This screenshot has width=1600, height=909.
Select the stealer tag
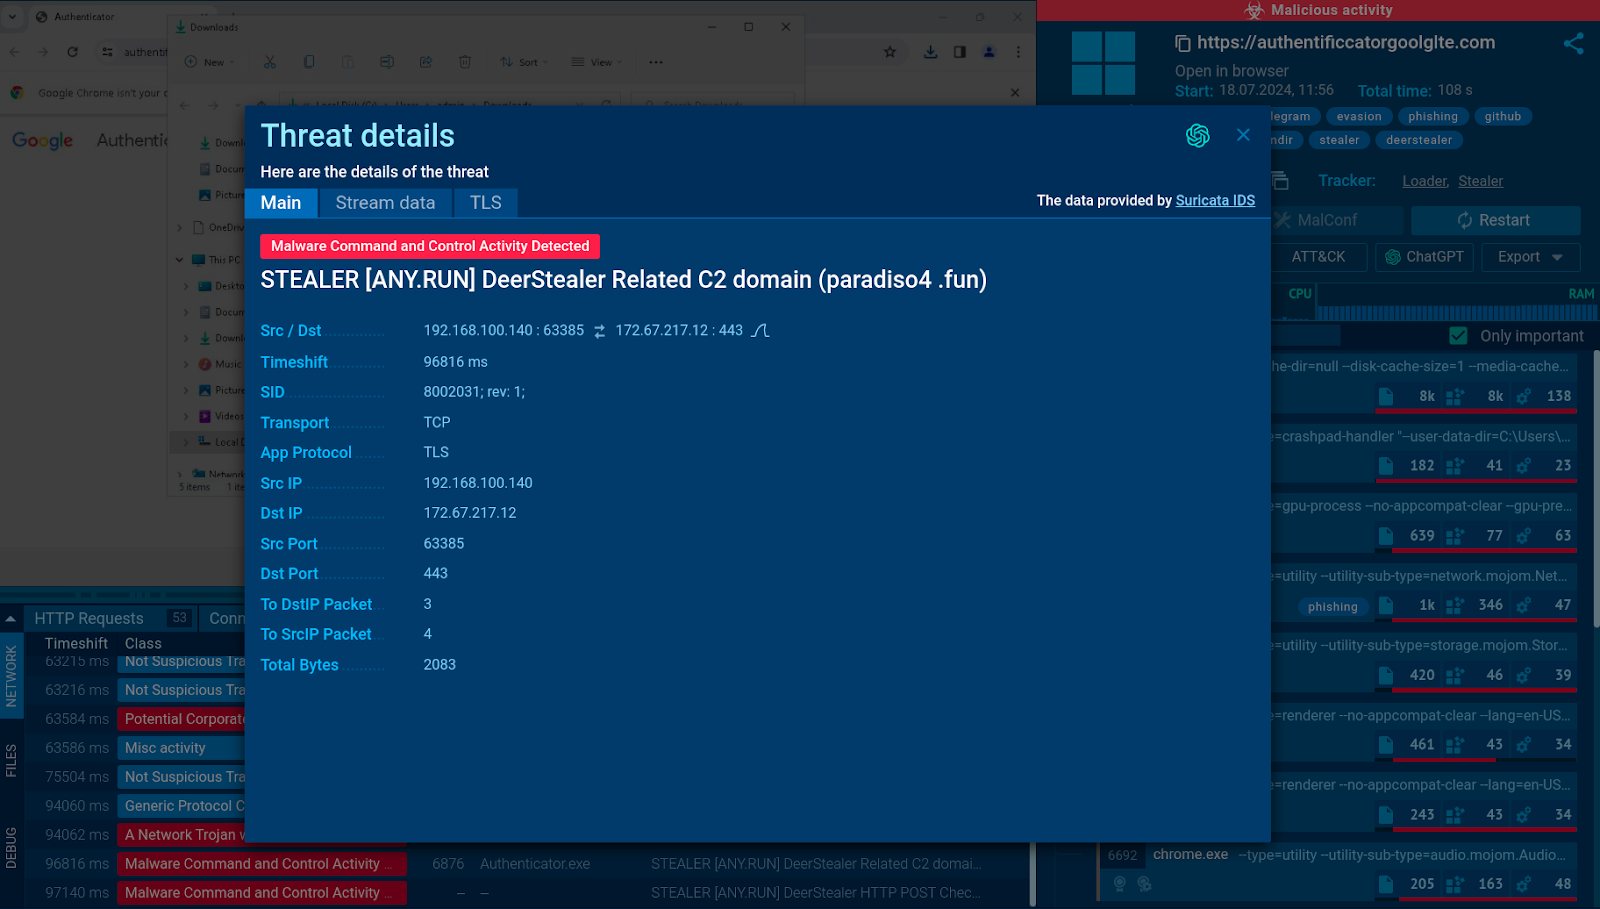coord(1339,140)
